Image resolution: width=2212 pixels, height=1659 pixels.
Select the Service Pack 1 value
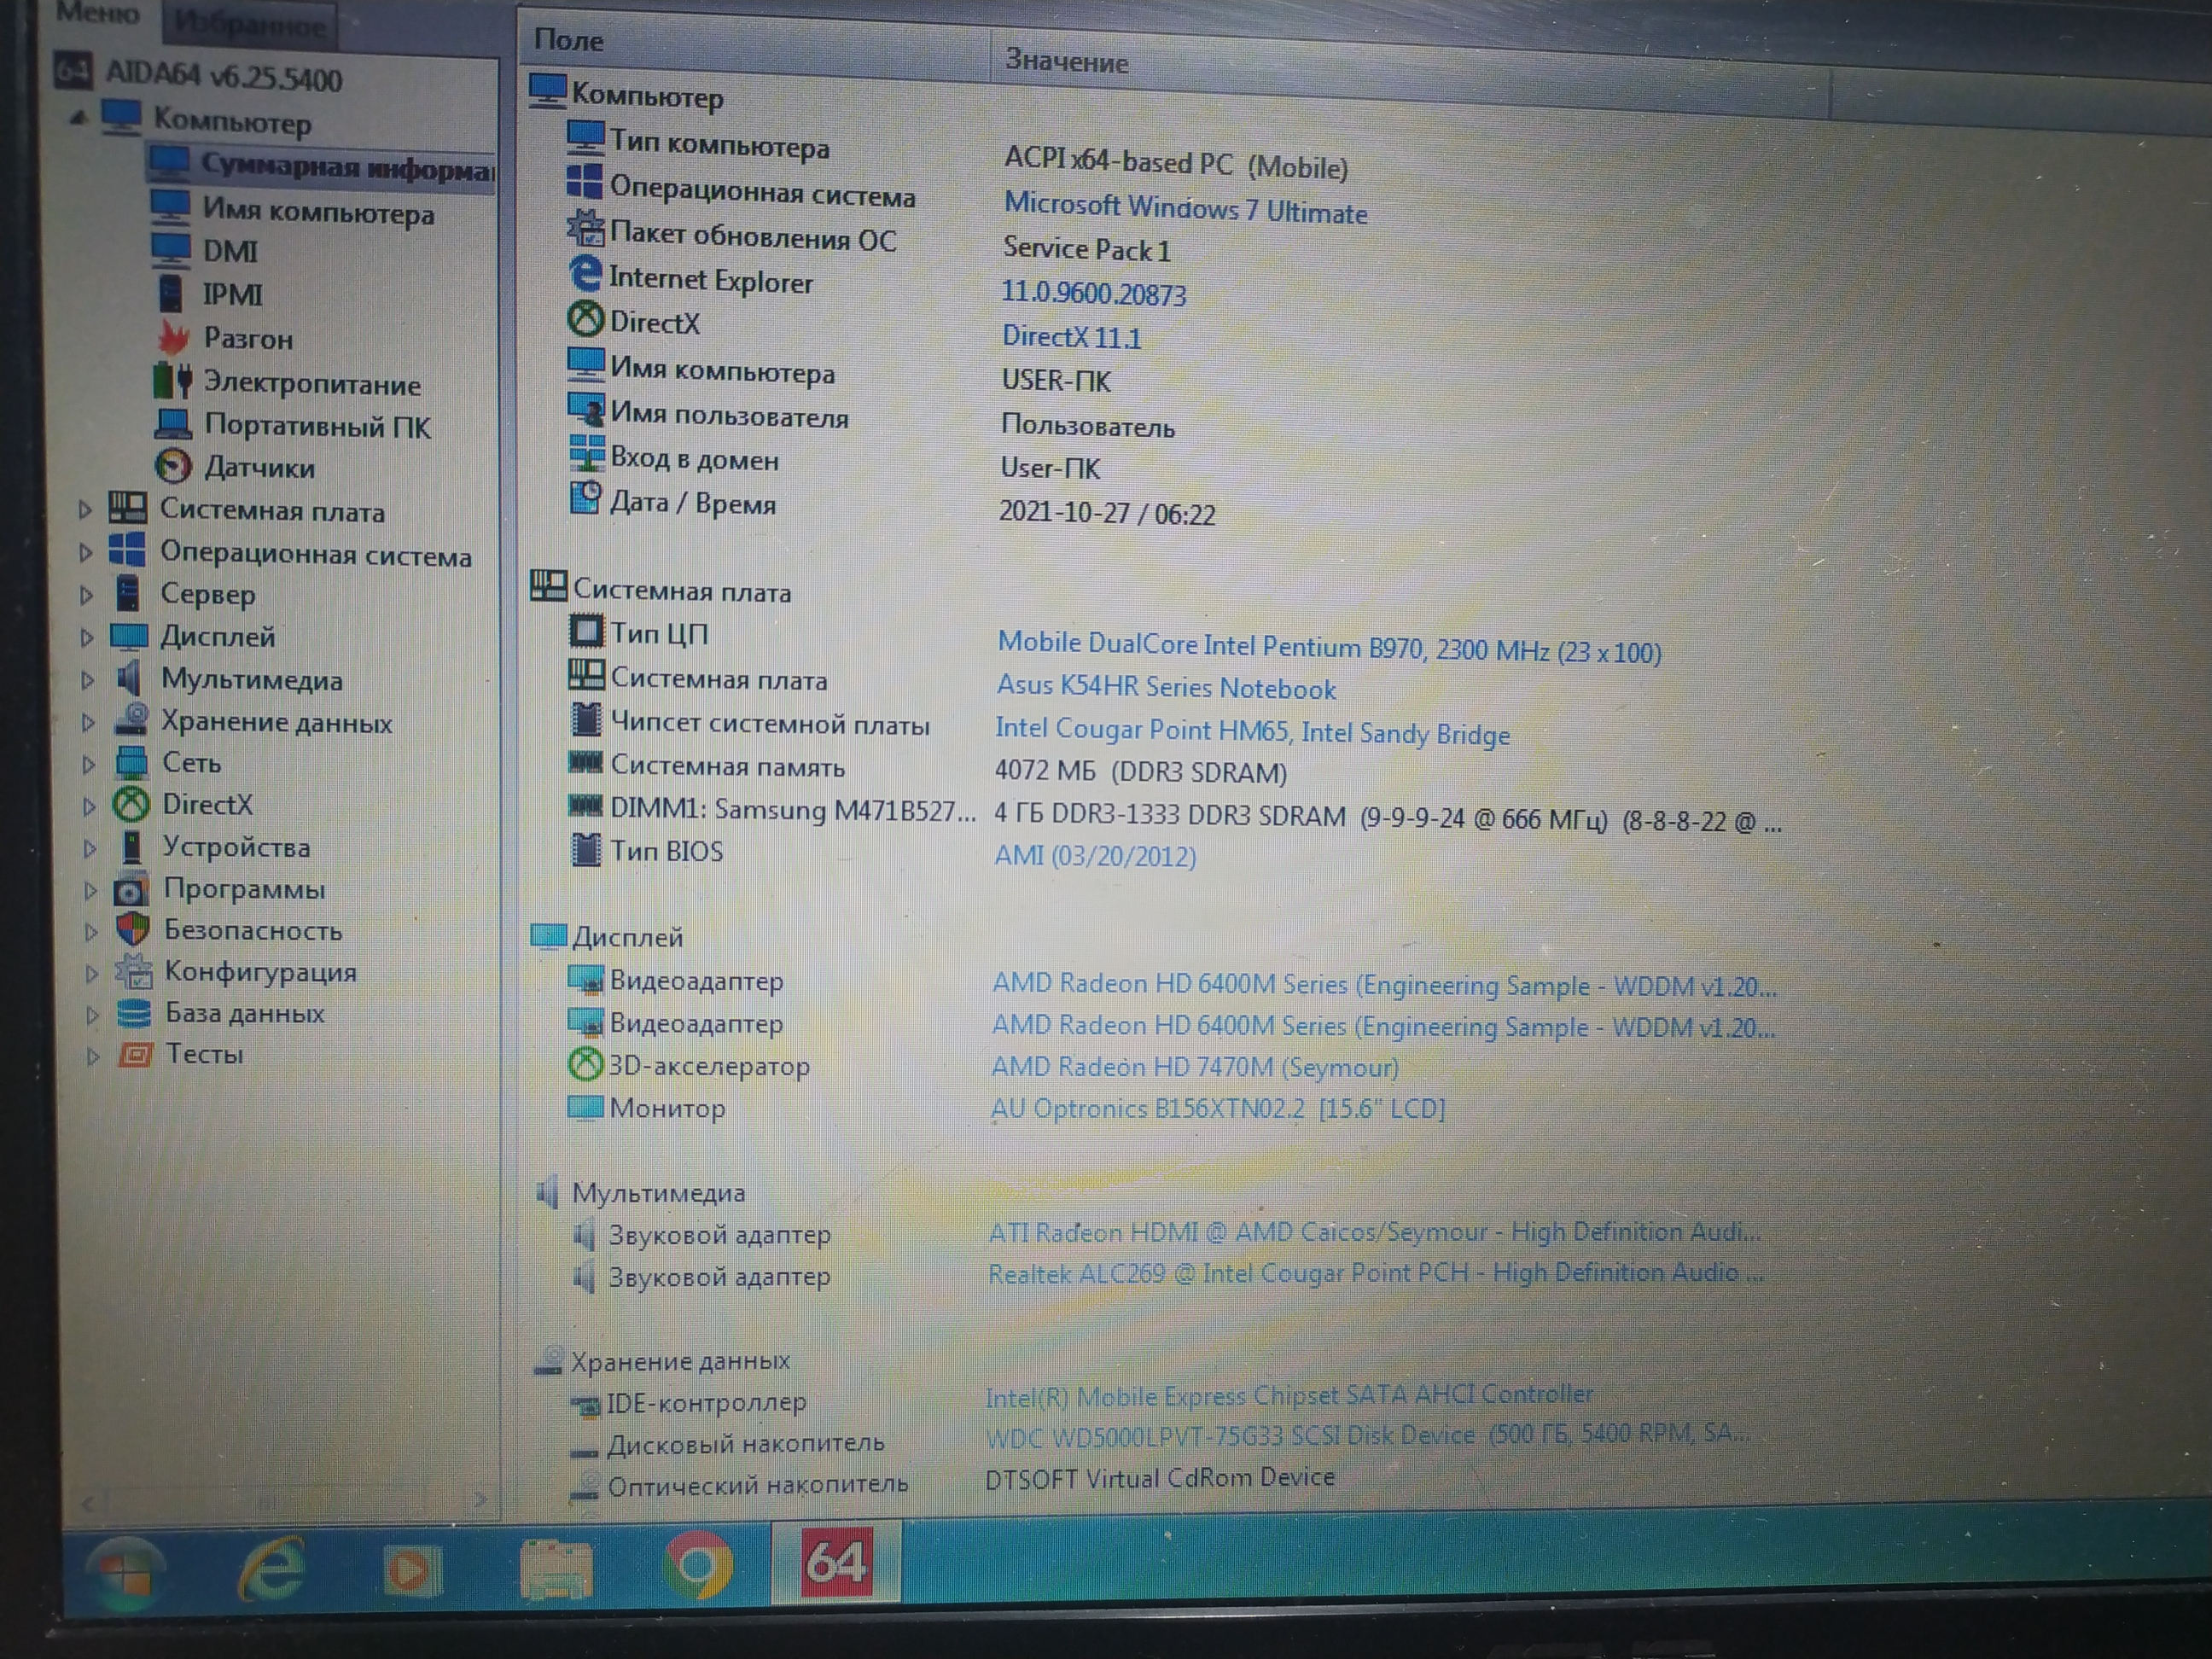[x=1087, y=249]
